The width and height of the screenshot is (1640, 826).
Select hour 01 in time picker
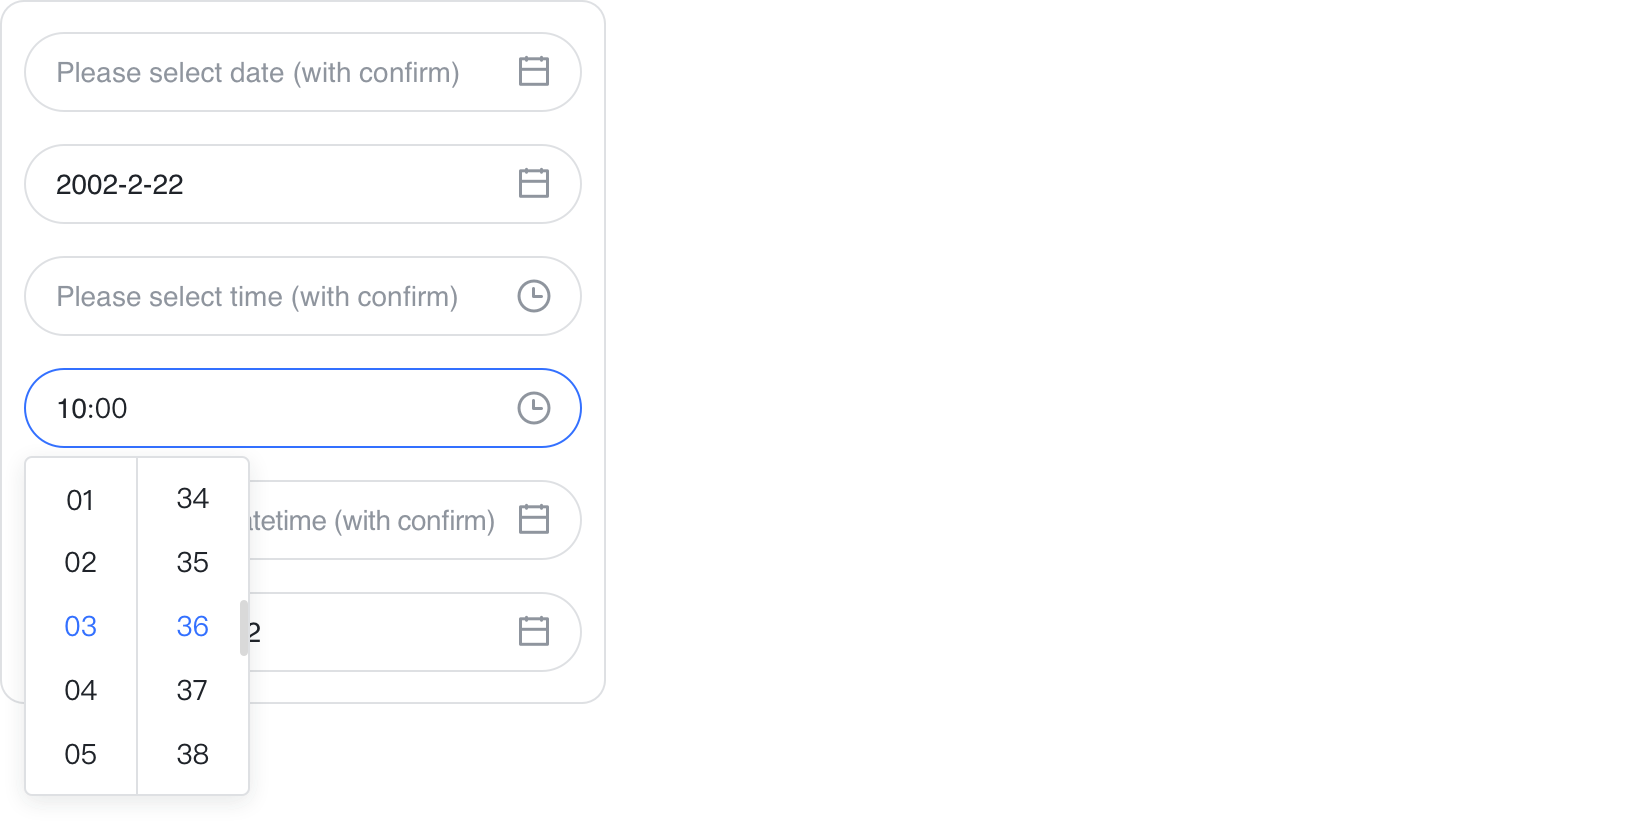coord(81,500)
